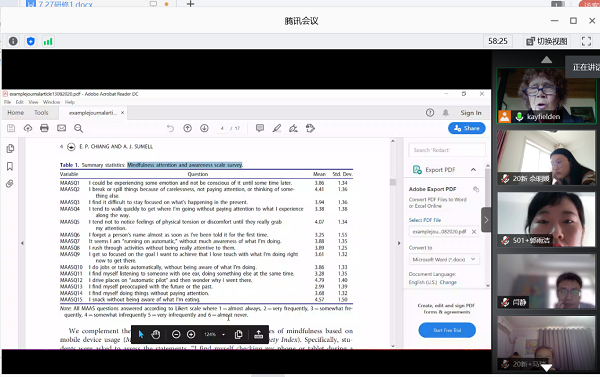Screen dimensions: 600x377
Task: Click the find text magnifier icon
Action: pos(78,128)
